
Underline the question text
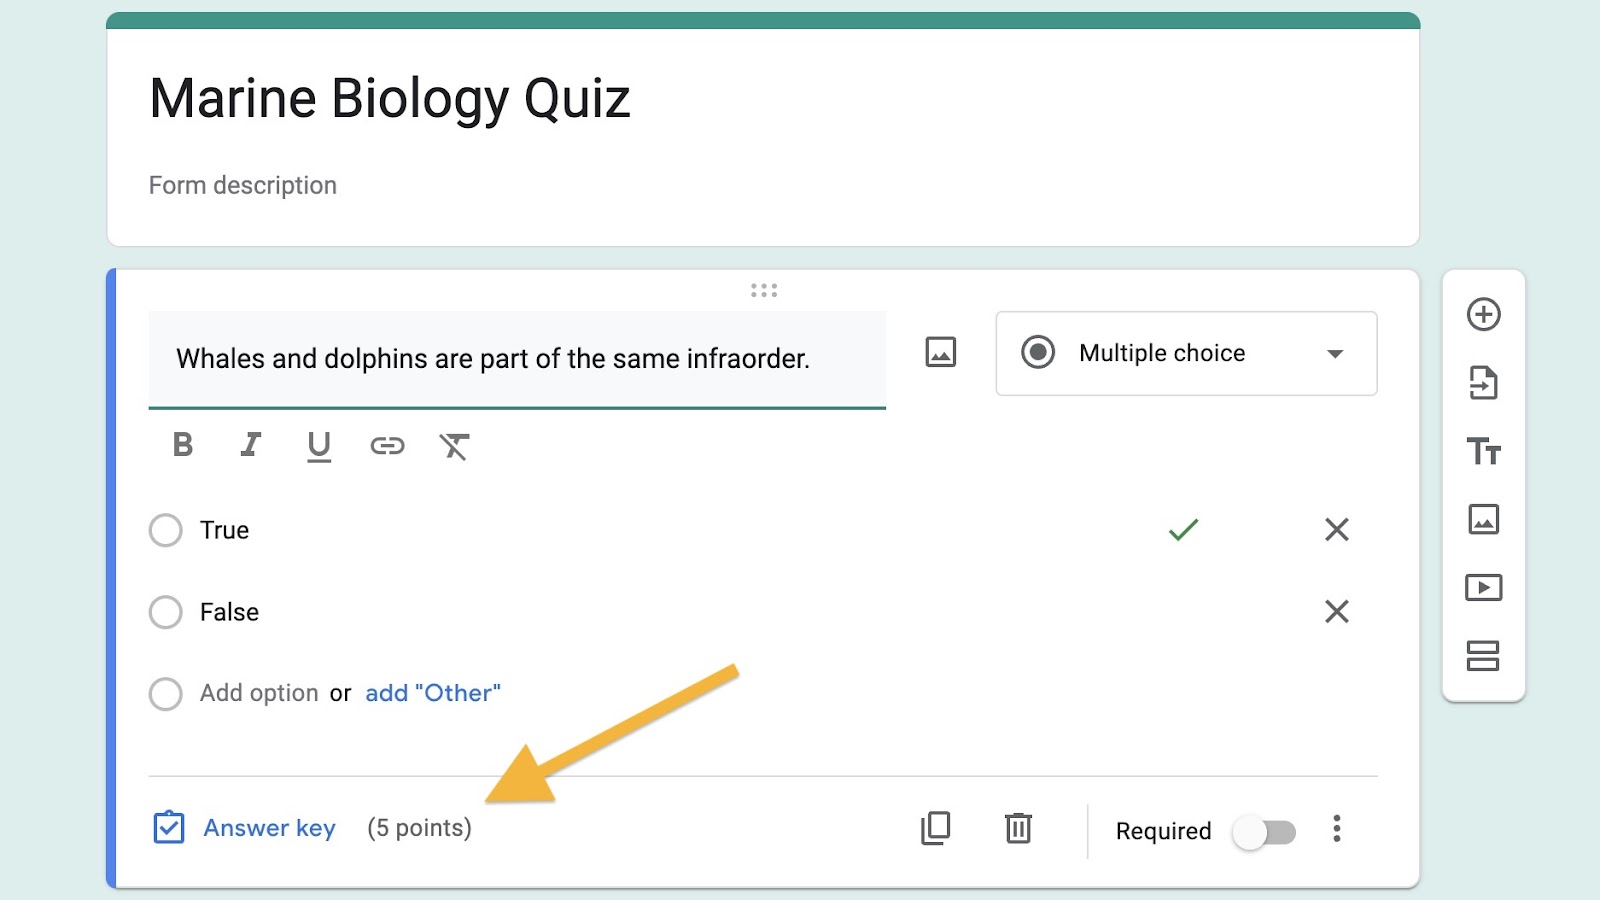click(319, 446)
